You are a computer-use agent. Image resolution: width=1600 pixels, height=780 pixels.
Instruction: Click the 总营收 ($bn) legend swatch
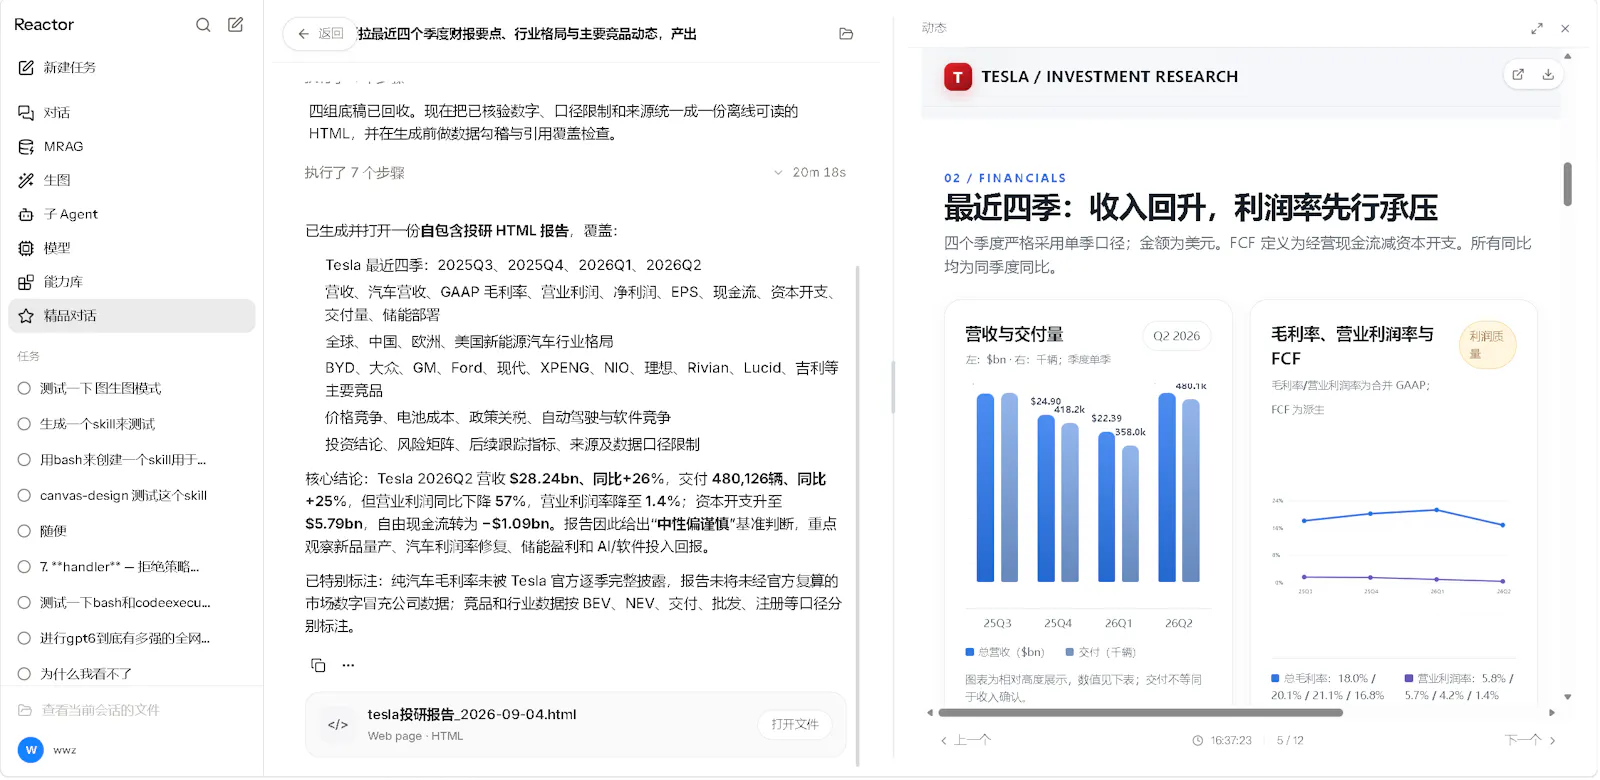pos(970,652)
